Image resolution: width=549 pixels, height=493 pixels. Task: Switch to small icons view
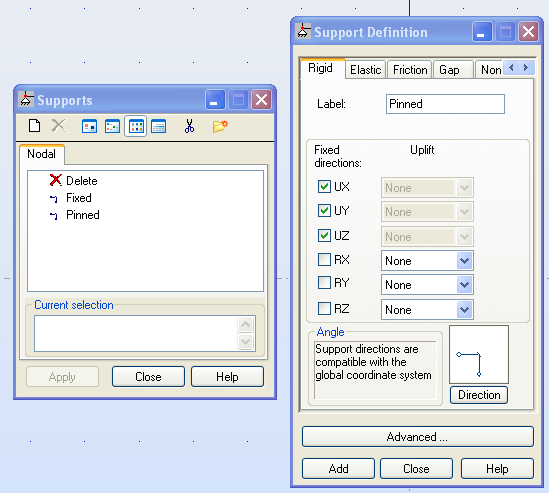(x=112, y=126)
